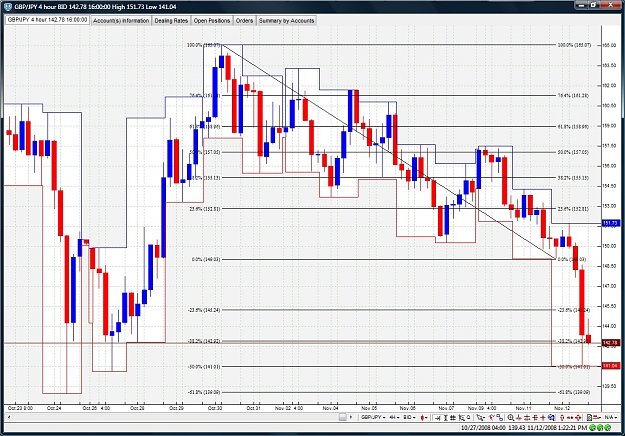Open the 4H timeframe dropdown
625x436 pixels.
pyautogui.click(x=394, y=417)
